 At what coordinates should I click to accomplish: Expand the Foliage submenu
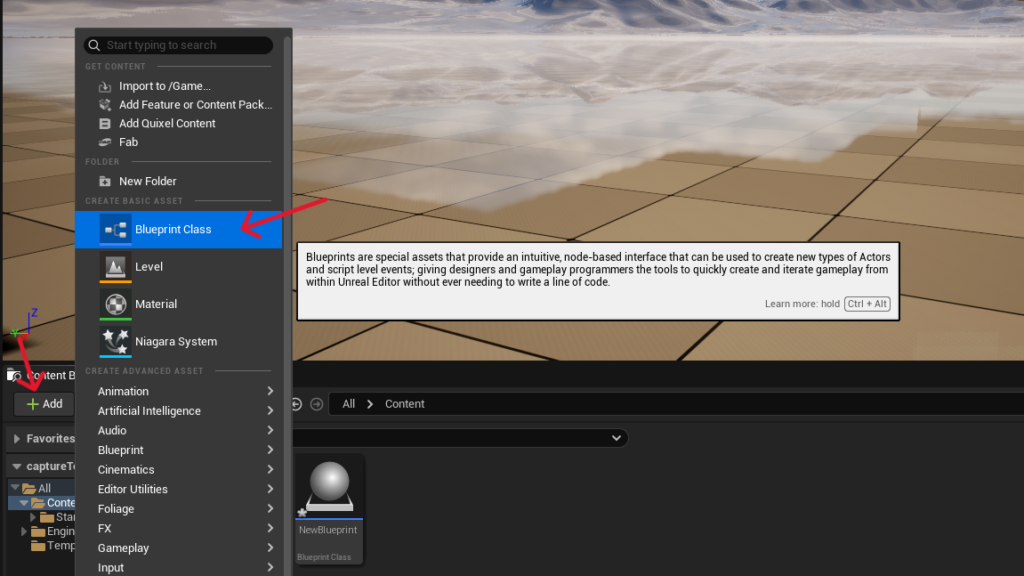[178, 509]
